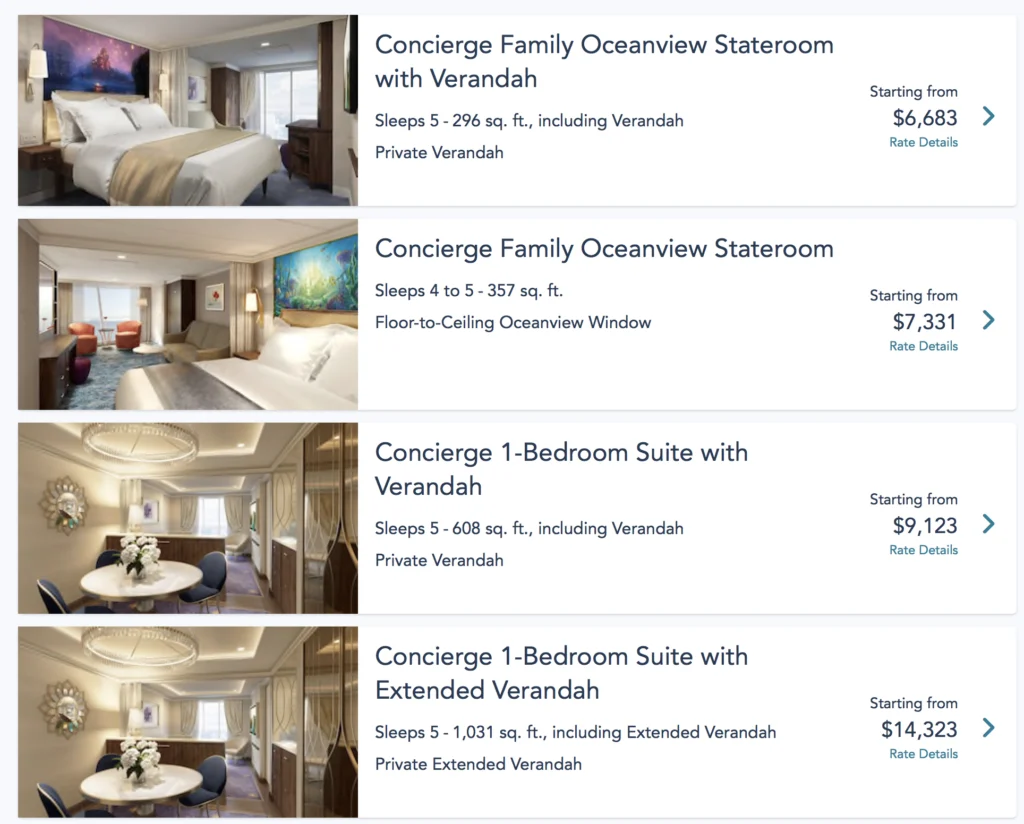Viewport: 1024px width, 824px height.
Task: Click the $6,683 starting price
Action: (925, 118)
